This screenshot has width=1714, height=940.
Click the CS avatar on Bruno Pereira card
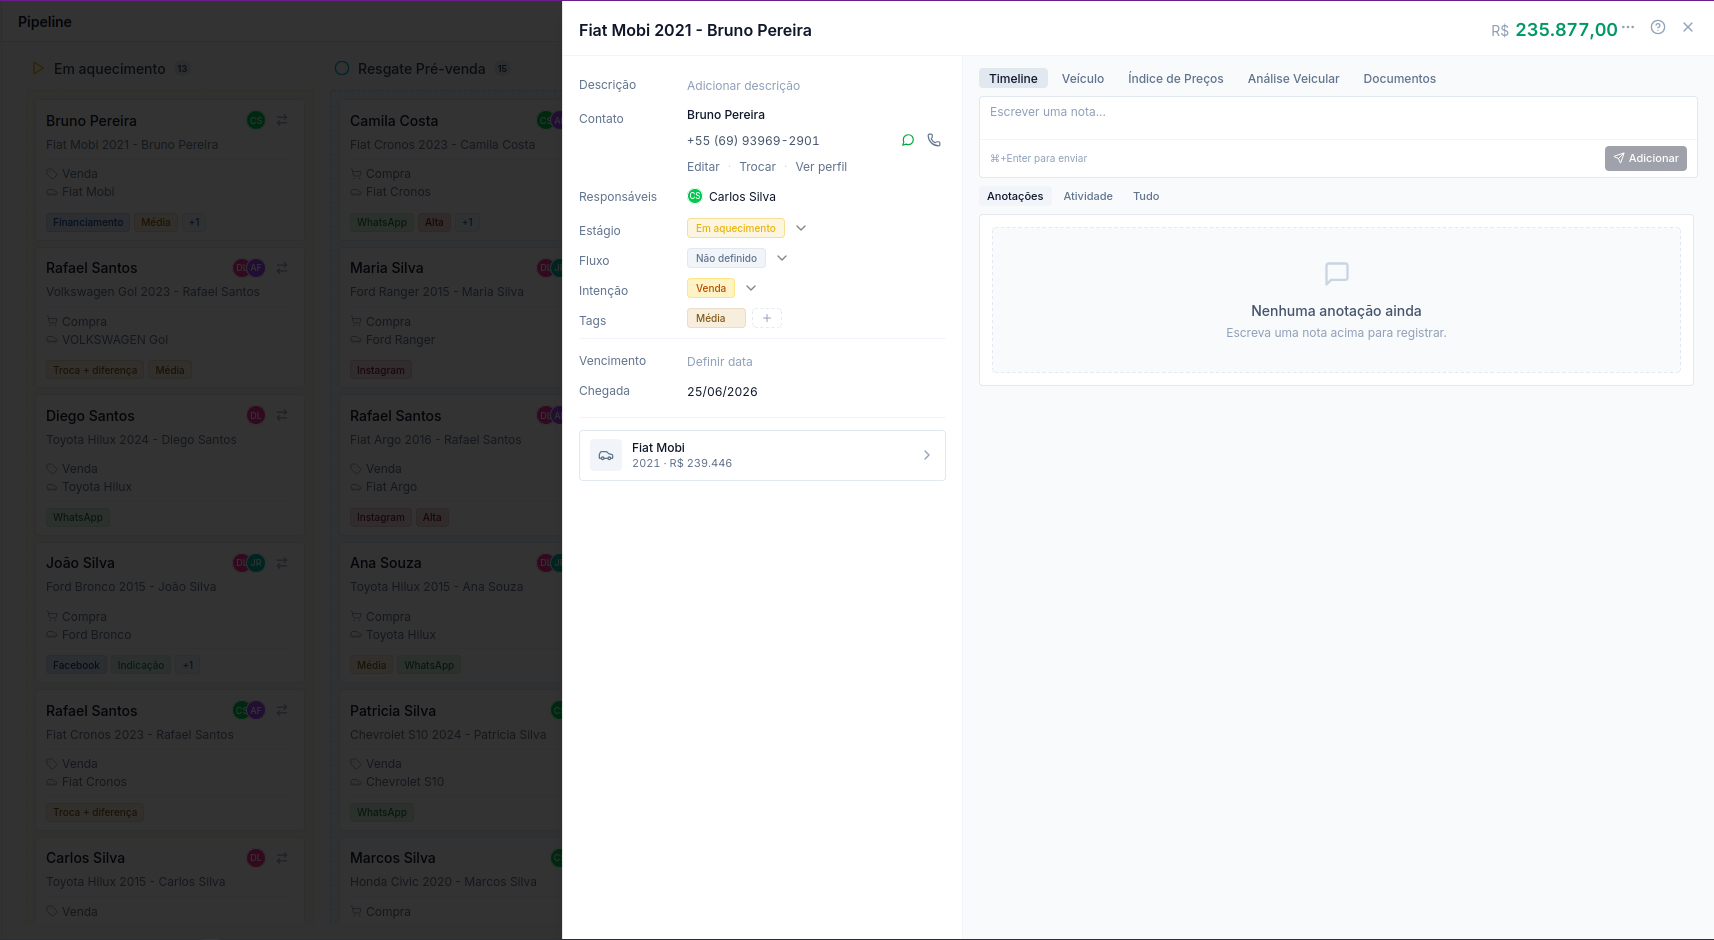pyautogui.click(x=256, y=120)
